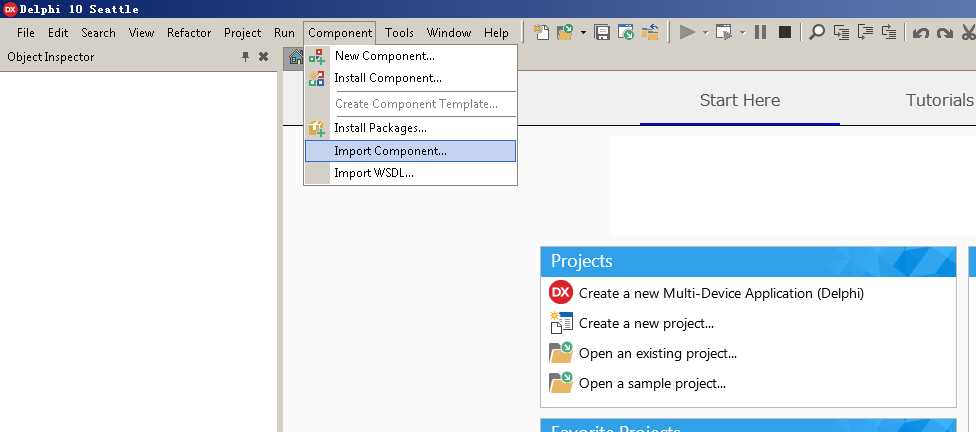
Task: Select the highlighted Import Component... entry
Action: click(x=410, y=151)
